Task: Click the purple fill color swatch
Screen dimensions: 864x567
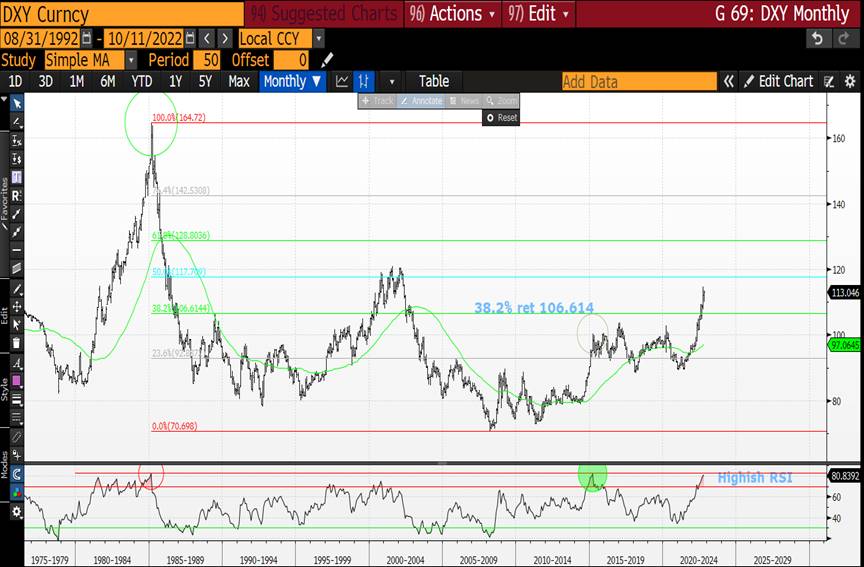Action: (17, 381)
